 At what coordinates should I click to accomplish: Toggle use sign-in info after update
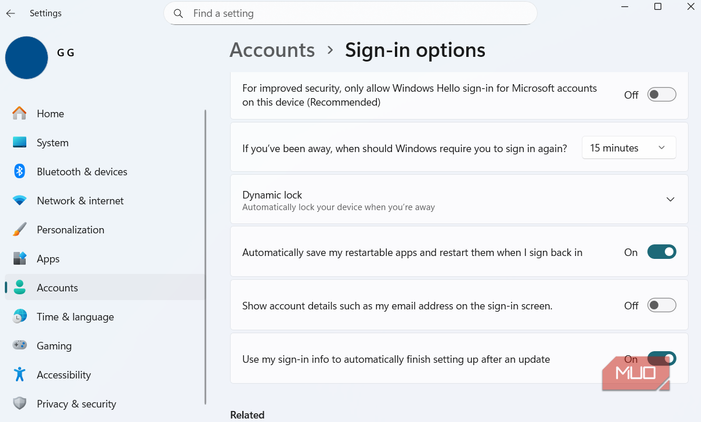point(662,359)
